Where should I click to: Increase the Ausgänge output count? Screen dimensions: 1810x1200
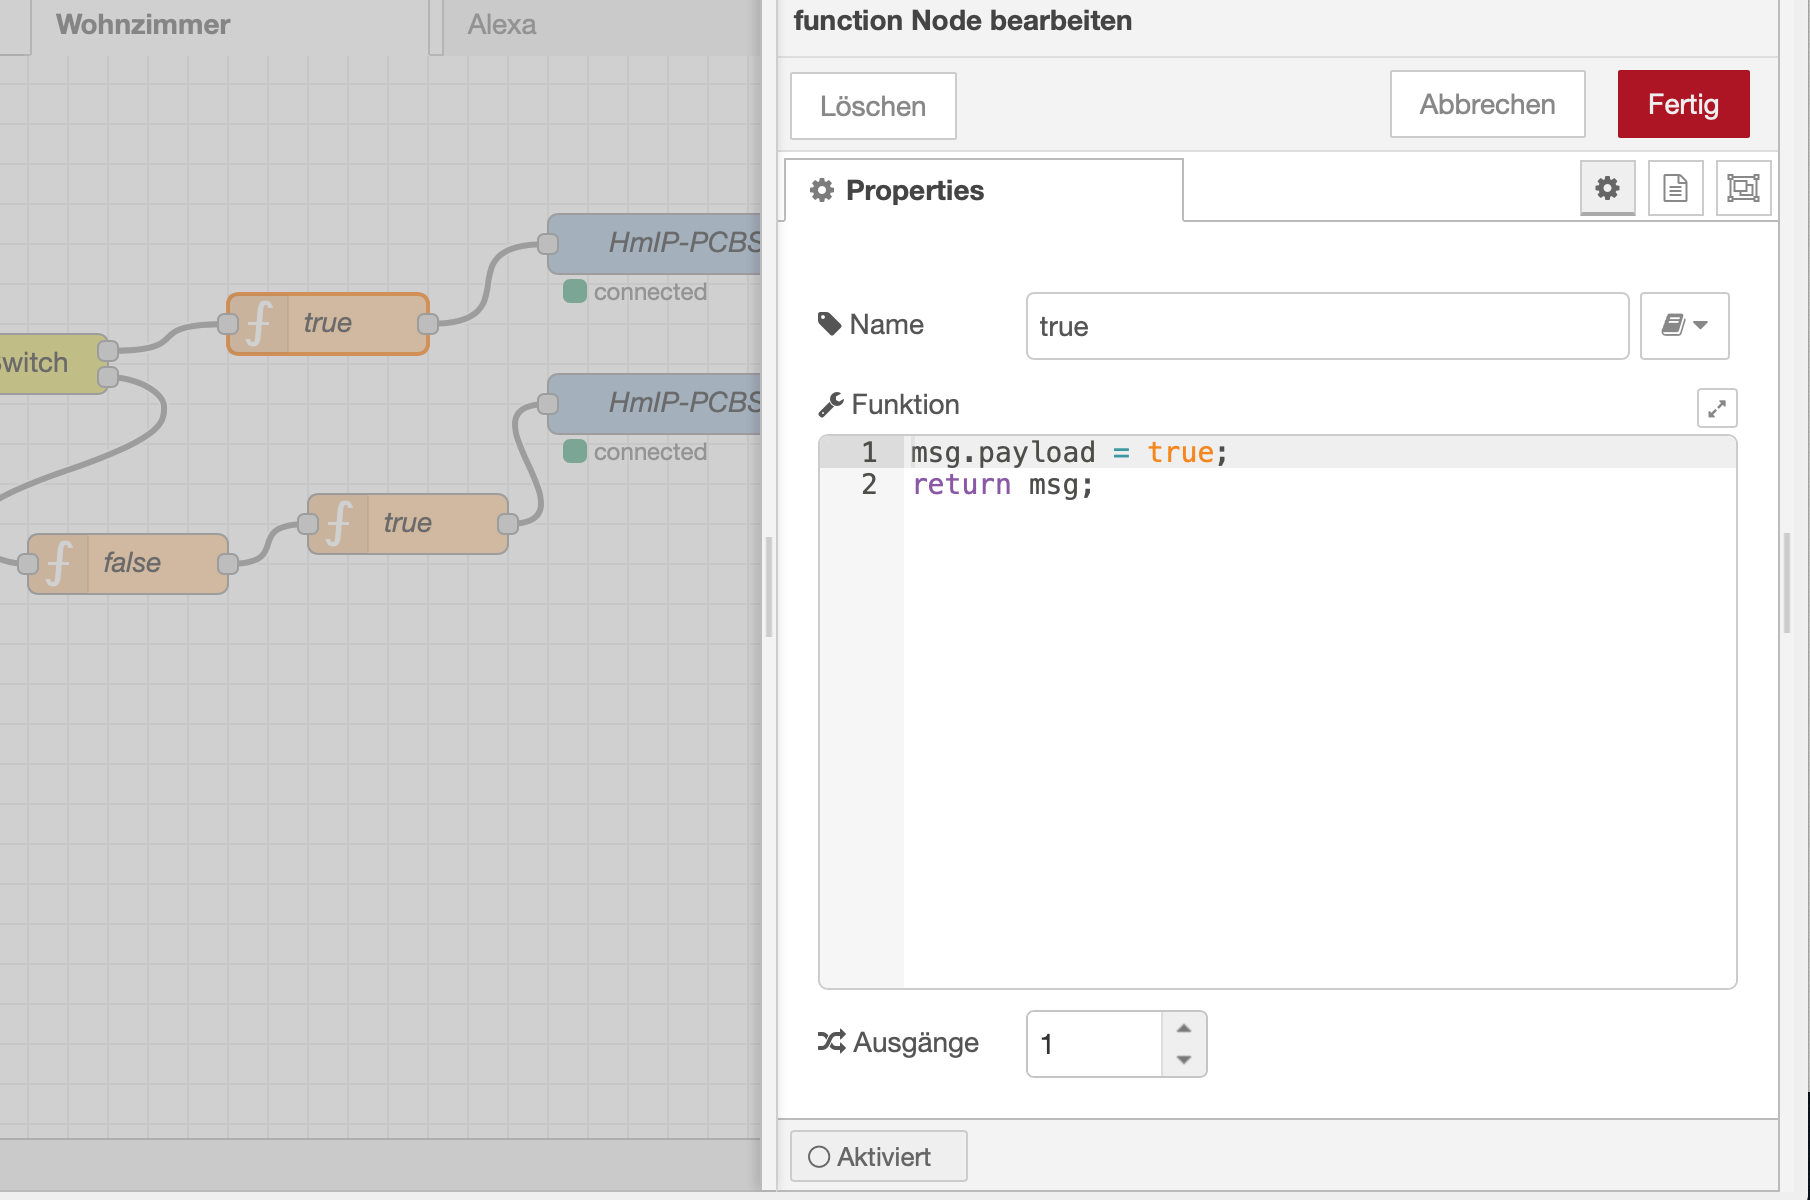[1184, 1028]
